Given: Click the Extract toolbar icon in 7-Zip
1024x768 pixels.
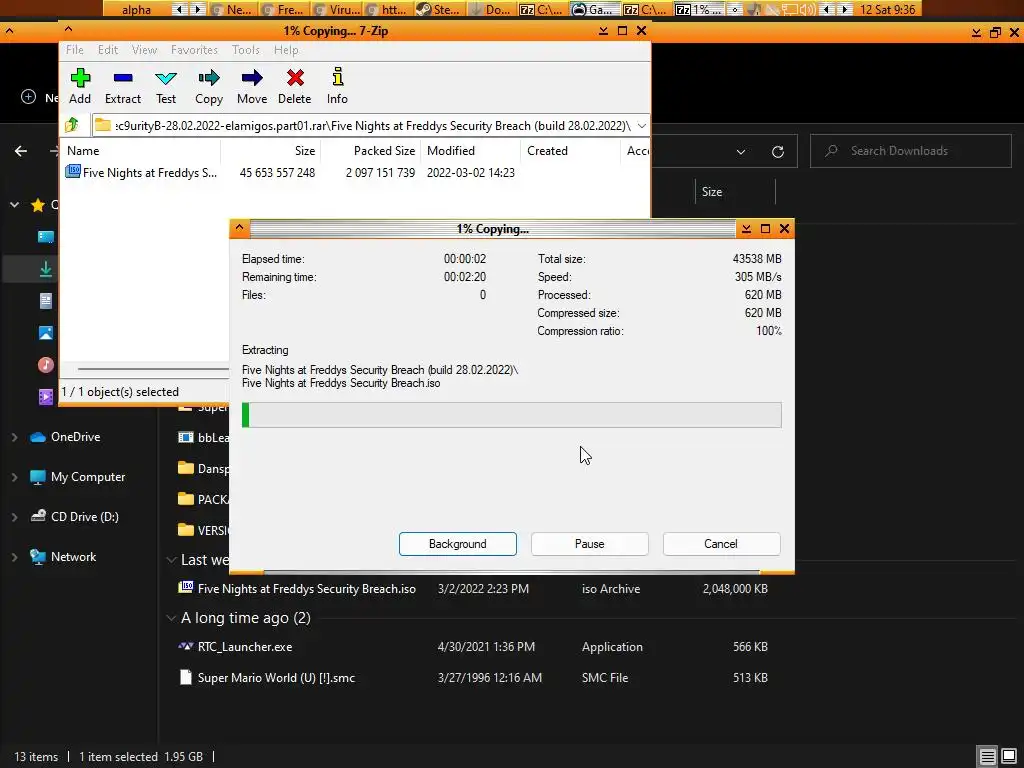Looking at the screenshot, I should point(123,78).
